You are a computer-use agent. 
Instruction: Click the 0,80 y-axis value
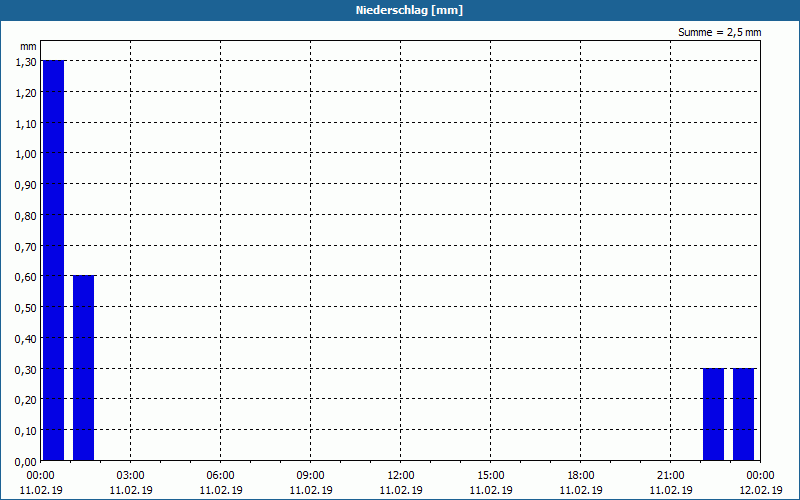(26, 216)
